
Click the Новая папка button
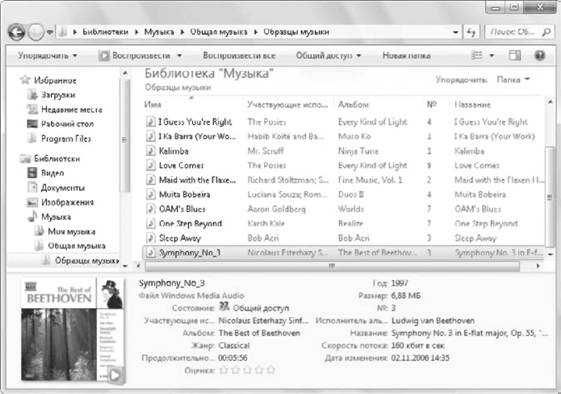(406, 56)
